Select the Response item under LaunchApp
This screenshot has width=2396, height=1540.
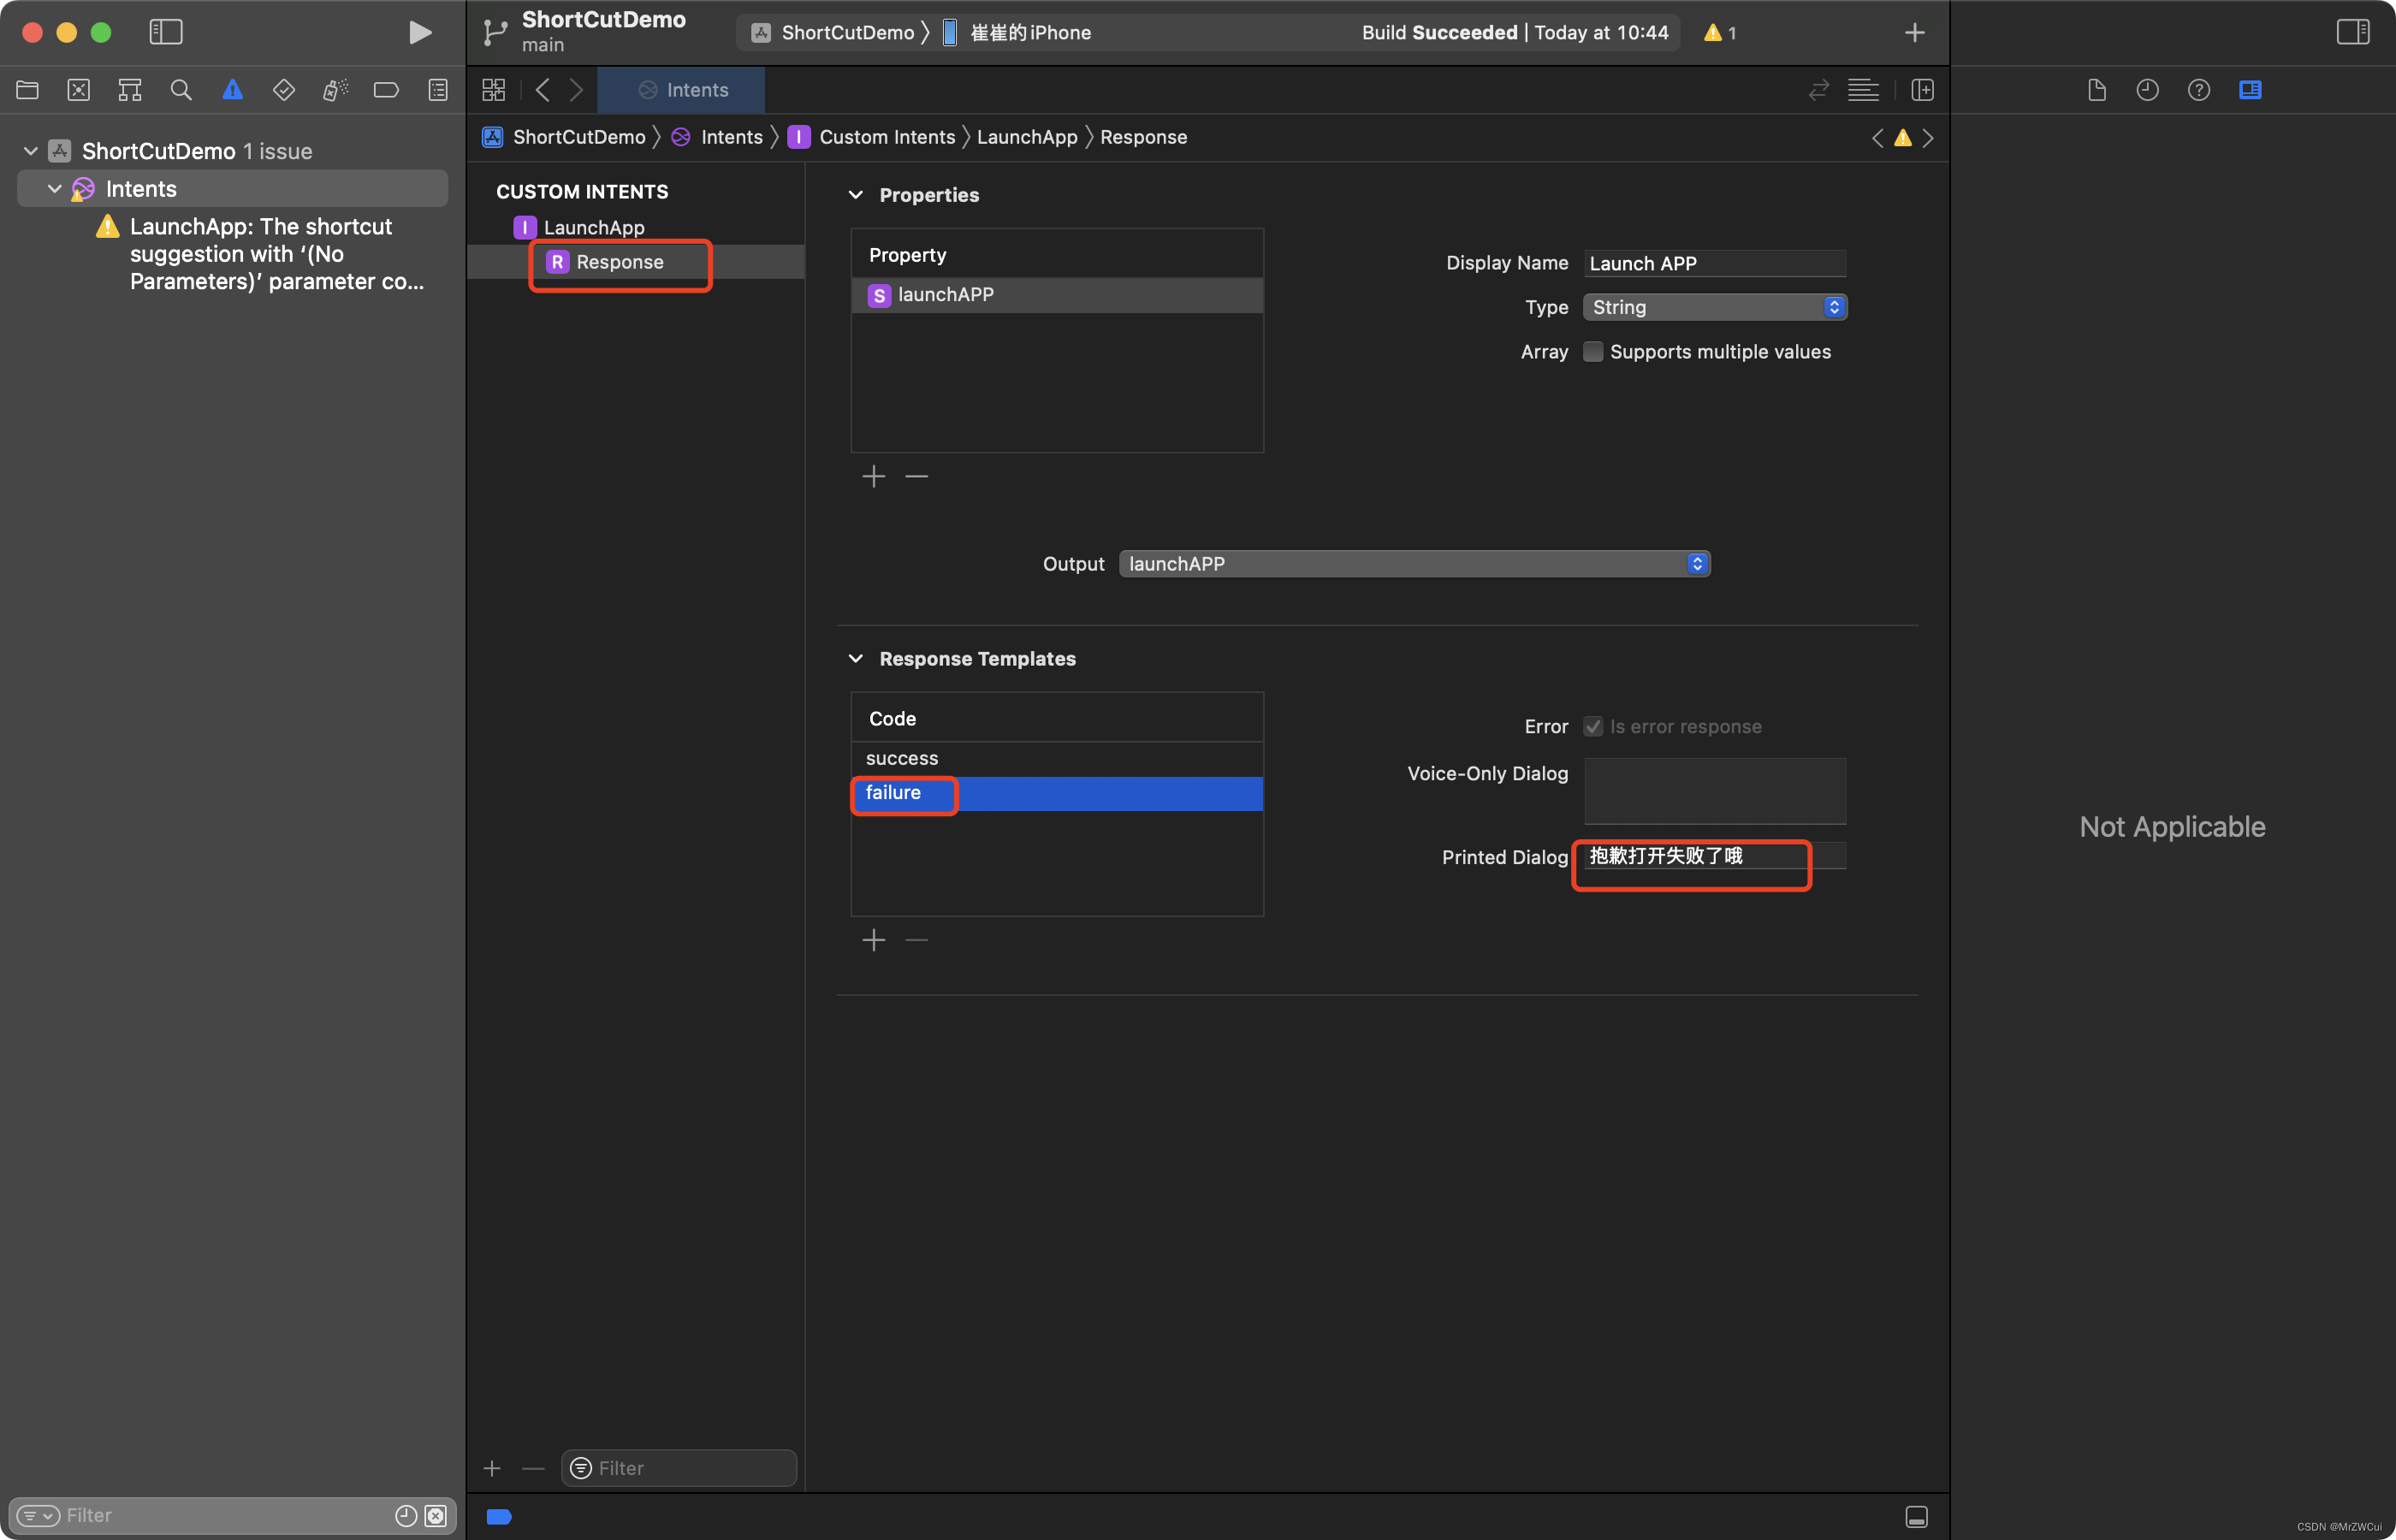click(636, 262)
